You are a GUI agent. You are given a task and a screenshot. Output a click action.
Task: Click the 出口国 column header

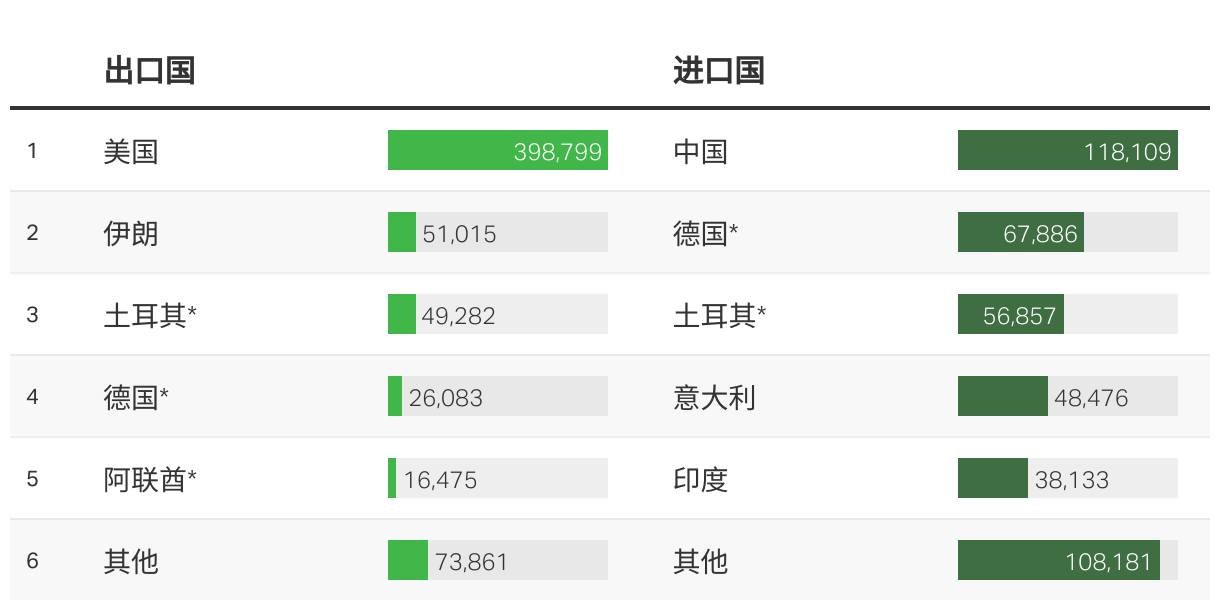click(x=149, y=71)
